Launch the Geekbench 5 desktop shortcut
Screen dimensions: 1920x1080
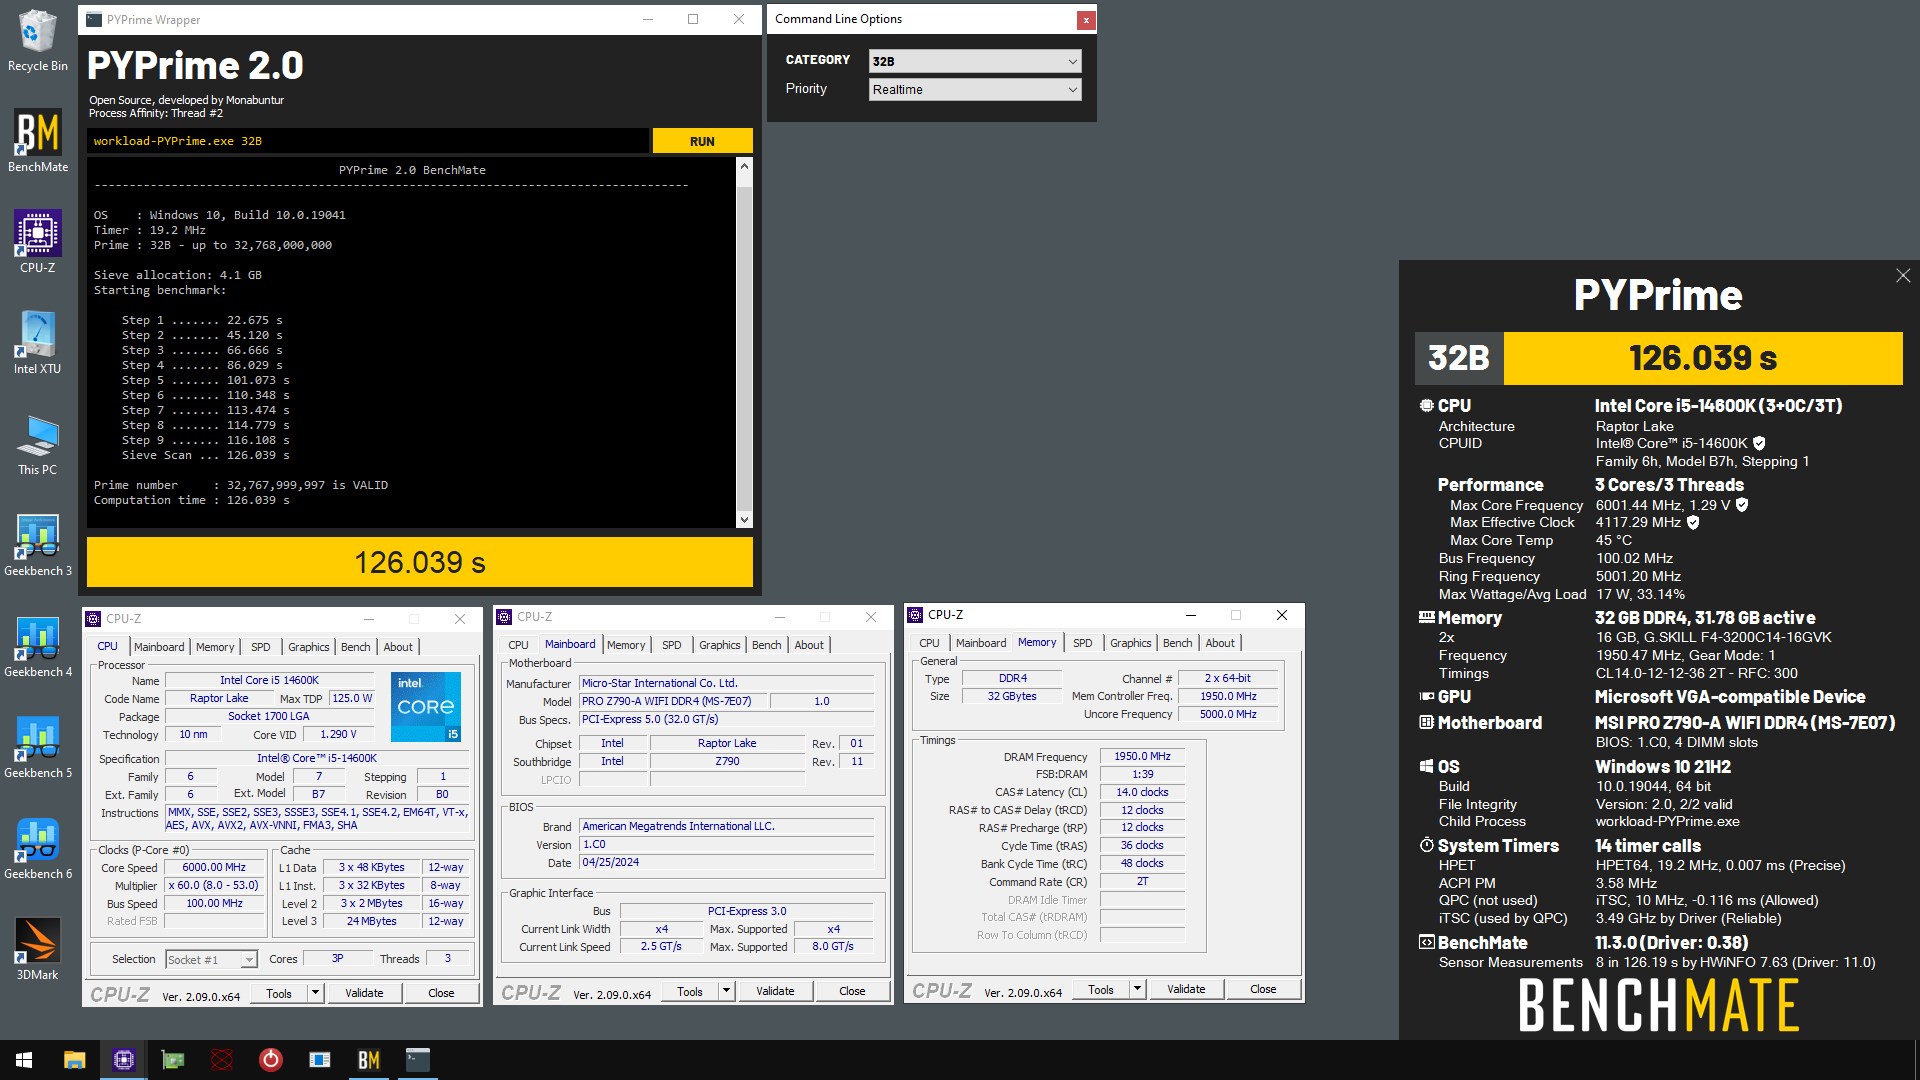click(37, 747)
